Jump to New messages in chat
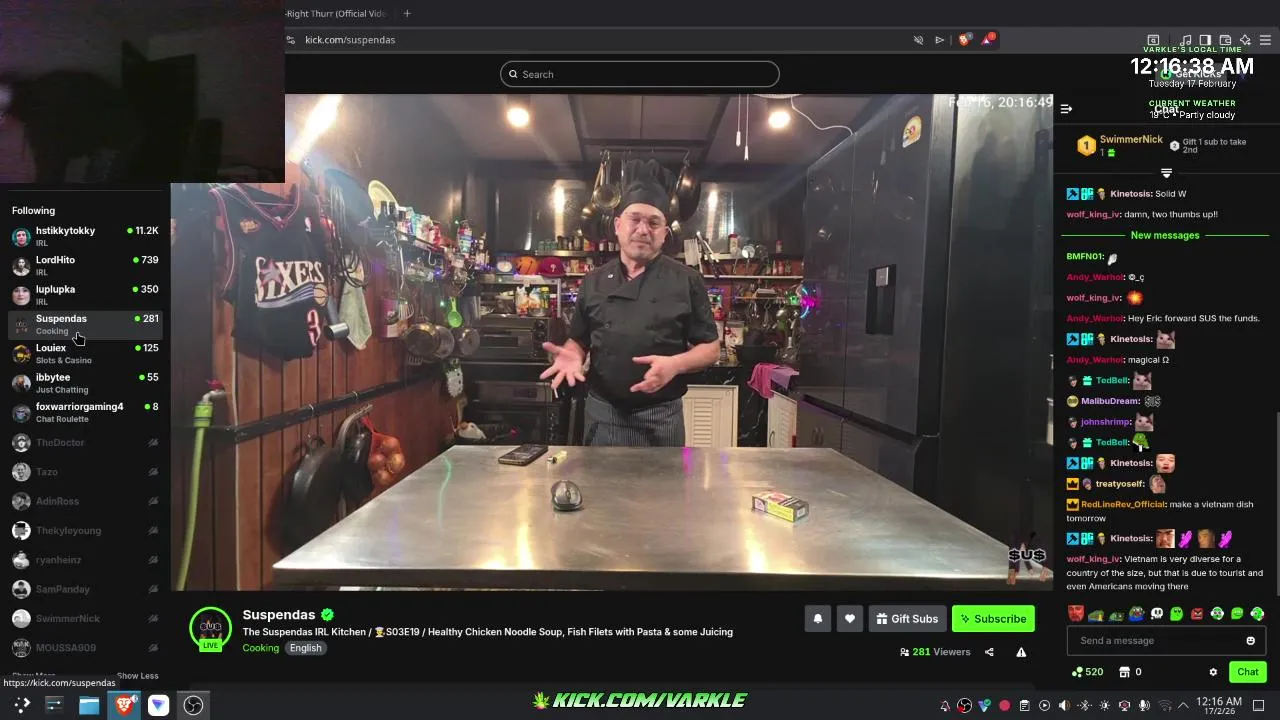 tap(1165, 236)
